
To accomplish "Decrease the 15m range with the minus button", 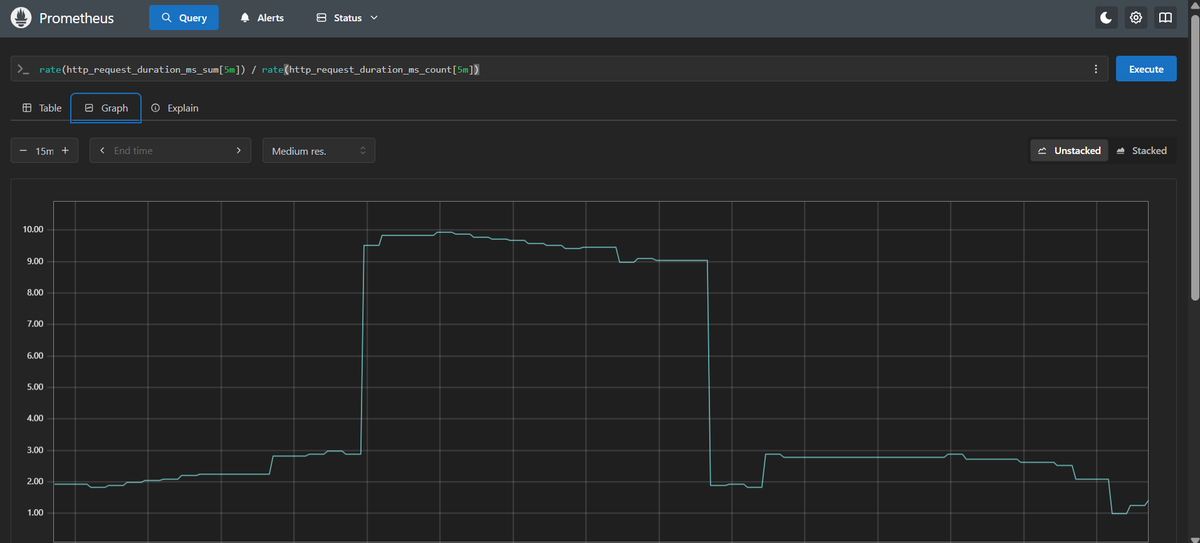I will point(23,151).
